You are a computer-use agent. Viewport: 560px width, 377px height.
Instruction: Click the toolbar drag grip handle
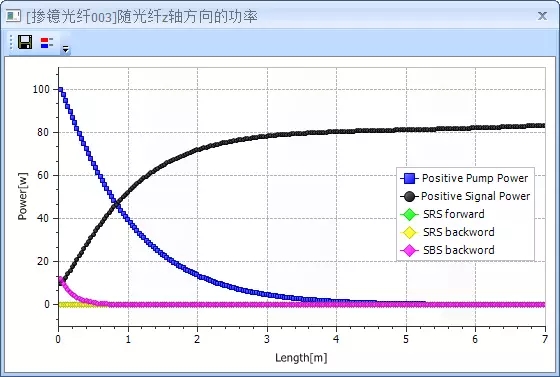[x=11, y=42]
